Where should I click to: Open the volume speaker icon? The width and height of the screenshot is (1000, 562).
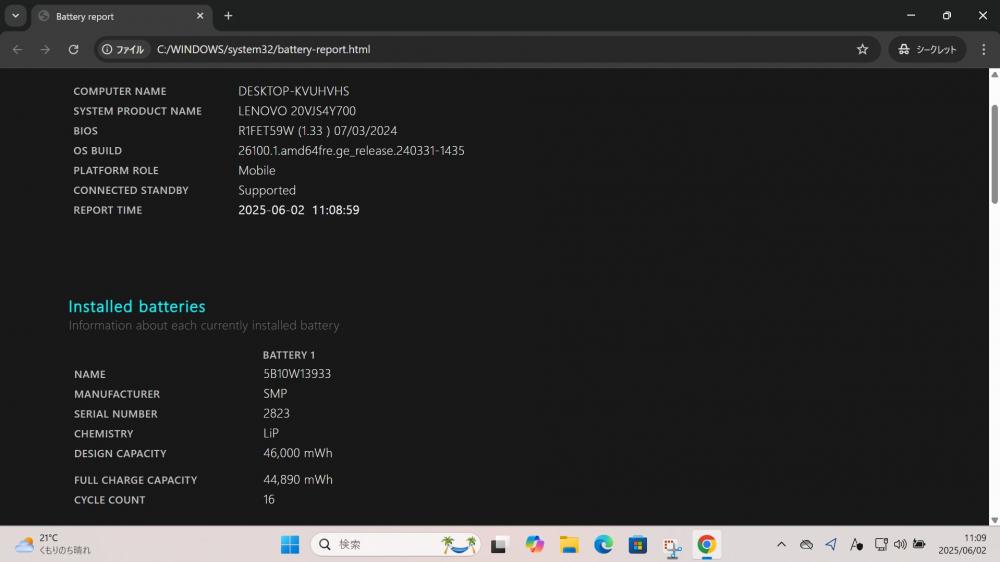click(x=900, y=544)
